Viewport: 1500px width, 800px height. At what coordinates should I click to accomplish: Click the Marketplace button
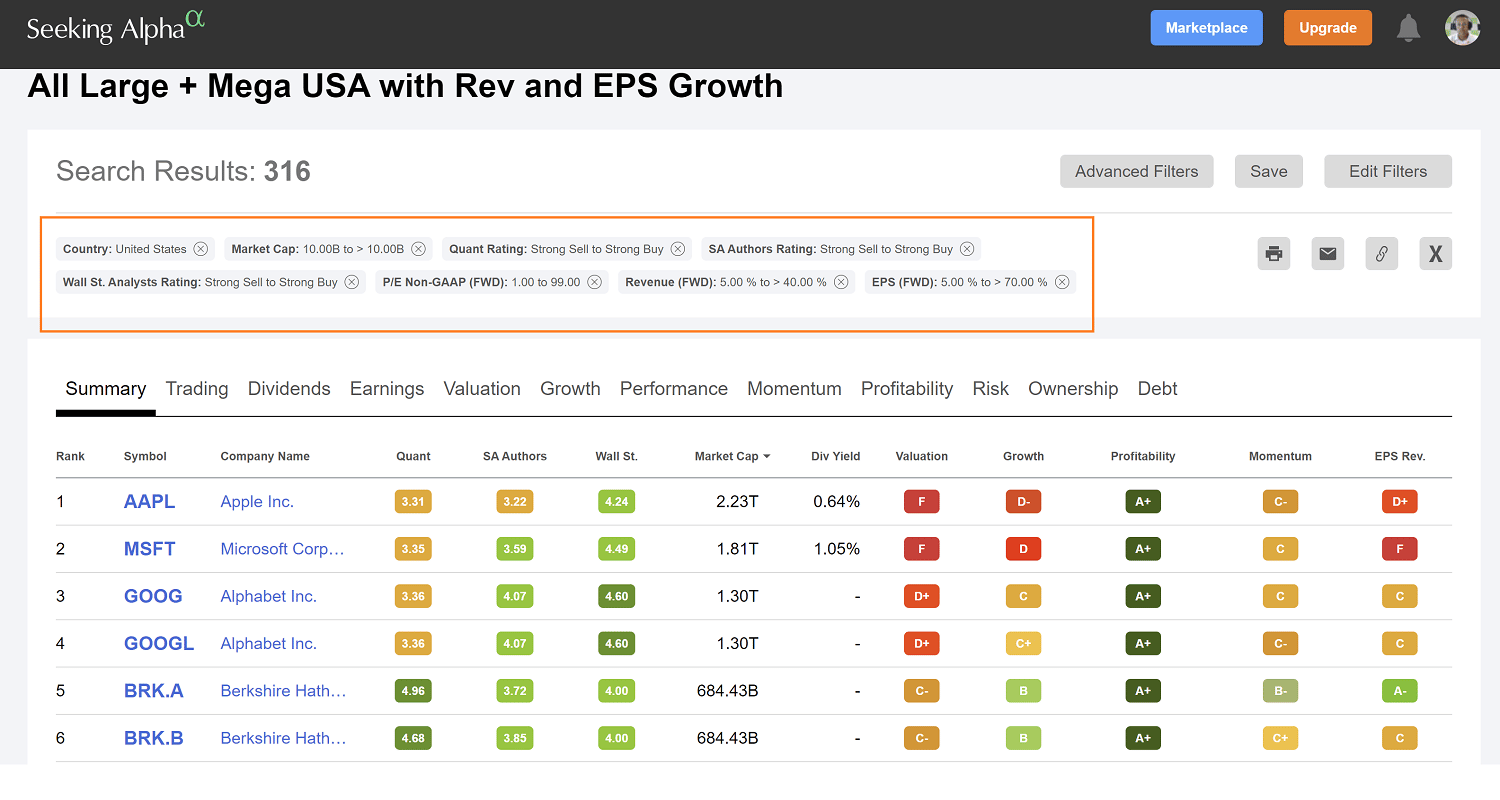(x=1207, y=28)
